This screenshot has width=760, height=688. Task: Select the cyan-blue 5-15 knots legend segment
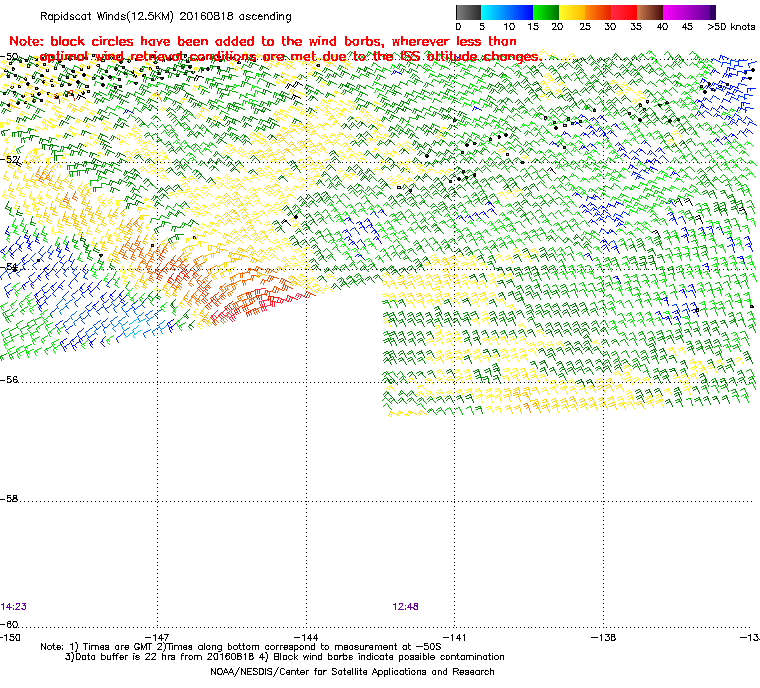click(x=507, y=12)
